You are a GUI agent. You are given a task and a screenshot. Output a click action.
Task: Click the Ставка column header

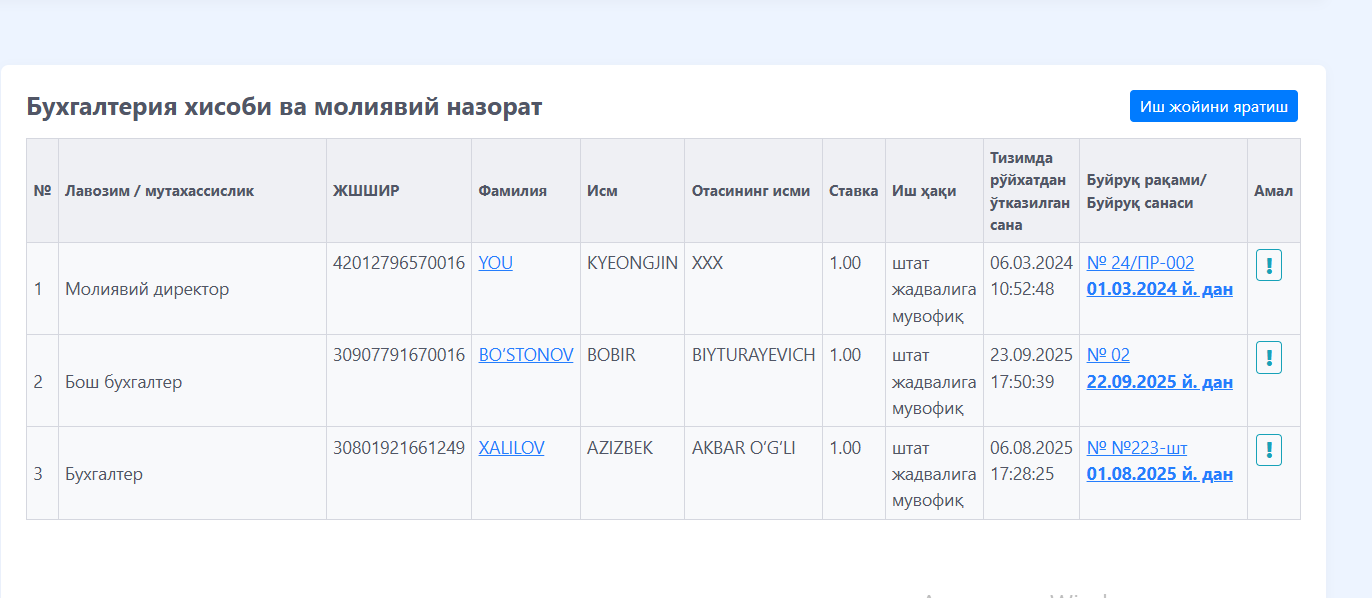[853, 191]
